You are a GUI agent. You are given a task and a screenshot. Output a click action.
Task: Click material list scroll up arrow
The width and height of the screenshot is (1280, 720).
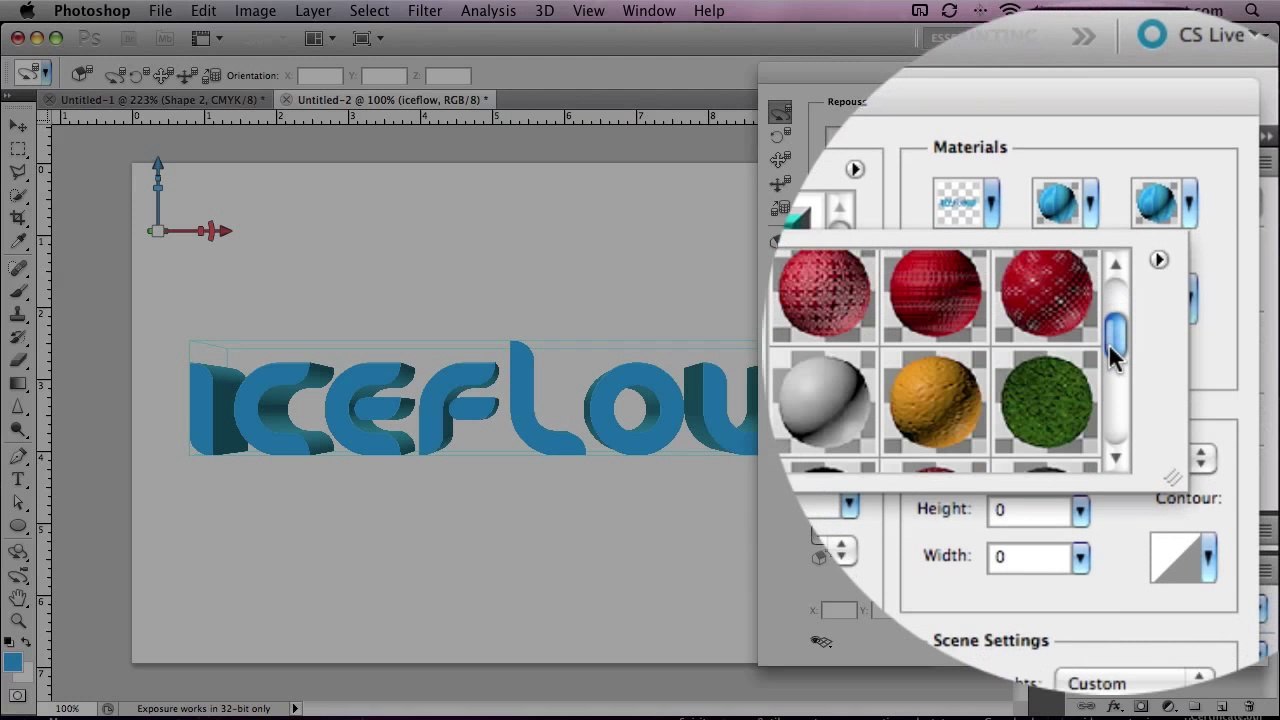(1116, 264)
